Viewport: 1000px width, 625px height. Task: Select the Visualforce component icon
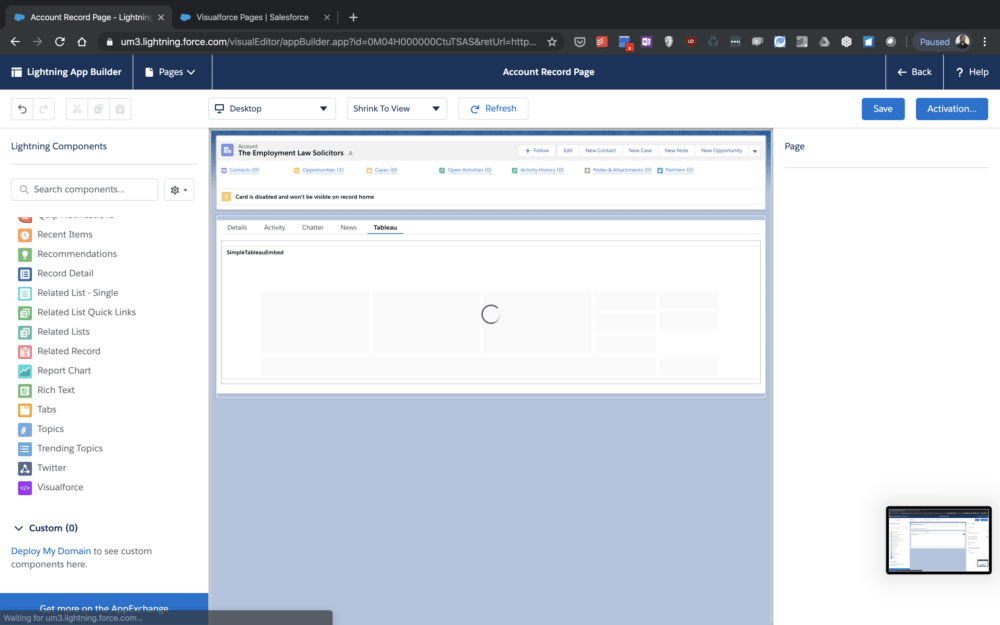coord(25,488)
